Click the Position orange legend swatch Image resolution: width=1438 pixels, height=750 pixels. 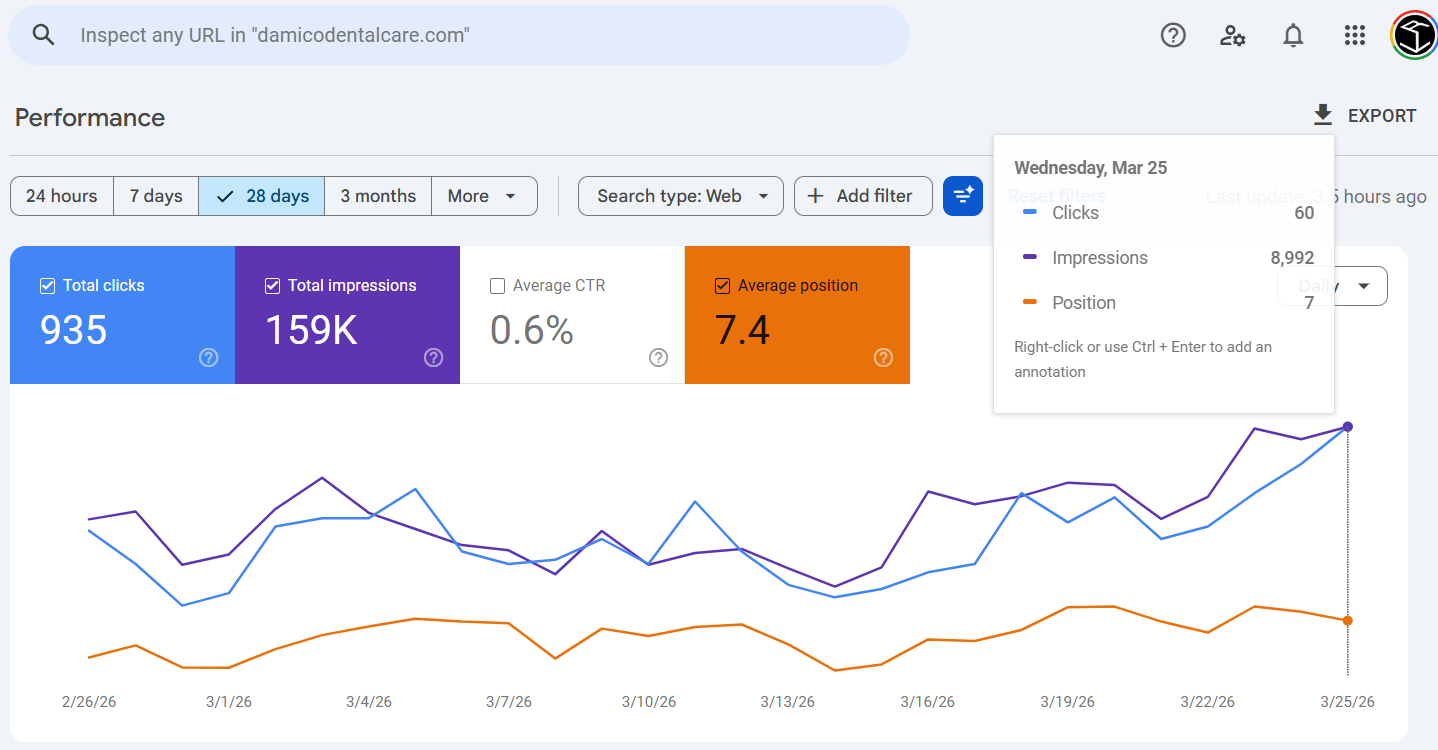coord(1030,303)
